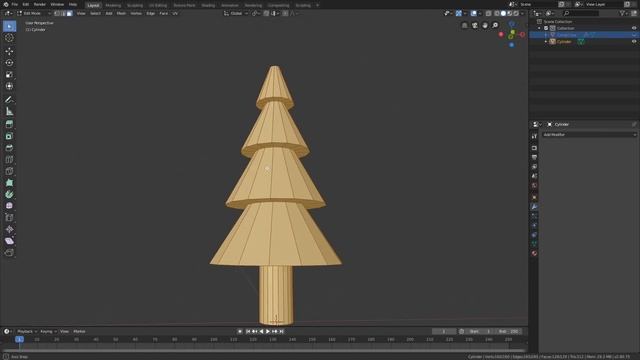Open the Window menu

tap(57, 4)
